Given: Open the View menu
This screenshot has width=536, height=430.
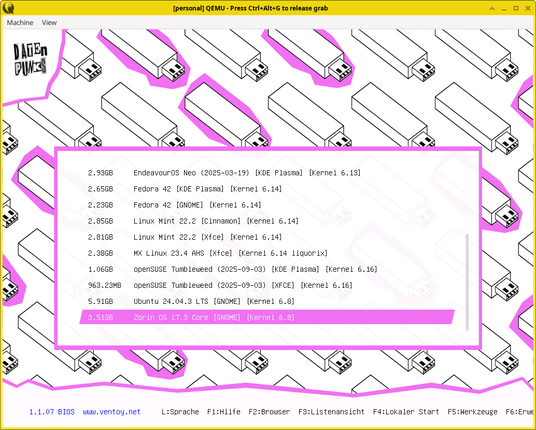Looking at the screenshot, I should 49,23.
